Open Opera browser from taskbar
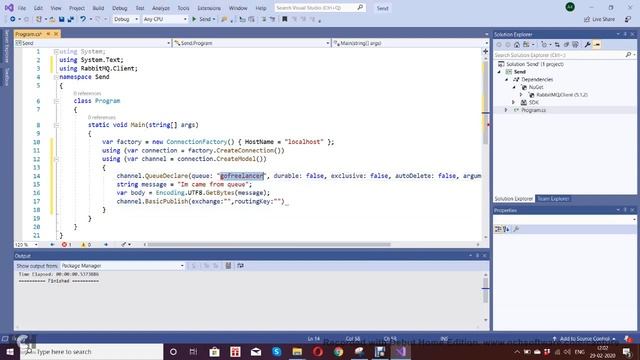 318,351
